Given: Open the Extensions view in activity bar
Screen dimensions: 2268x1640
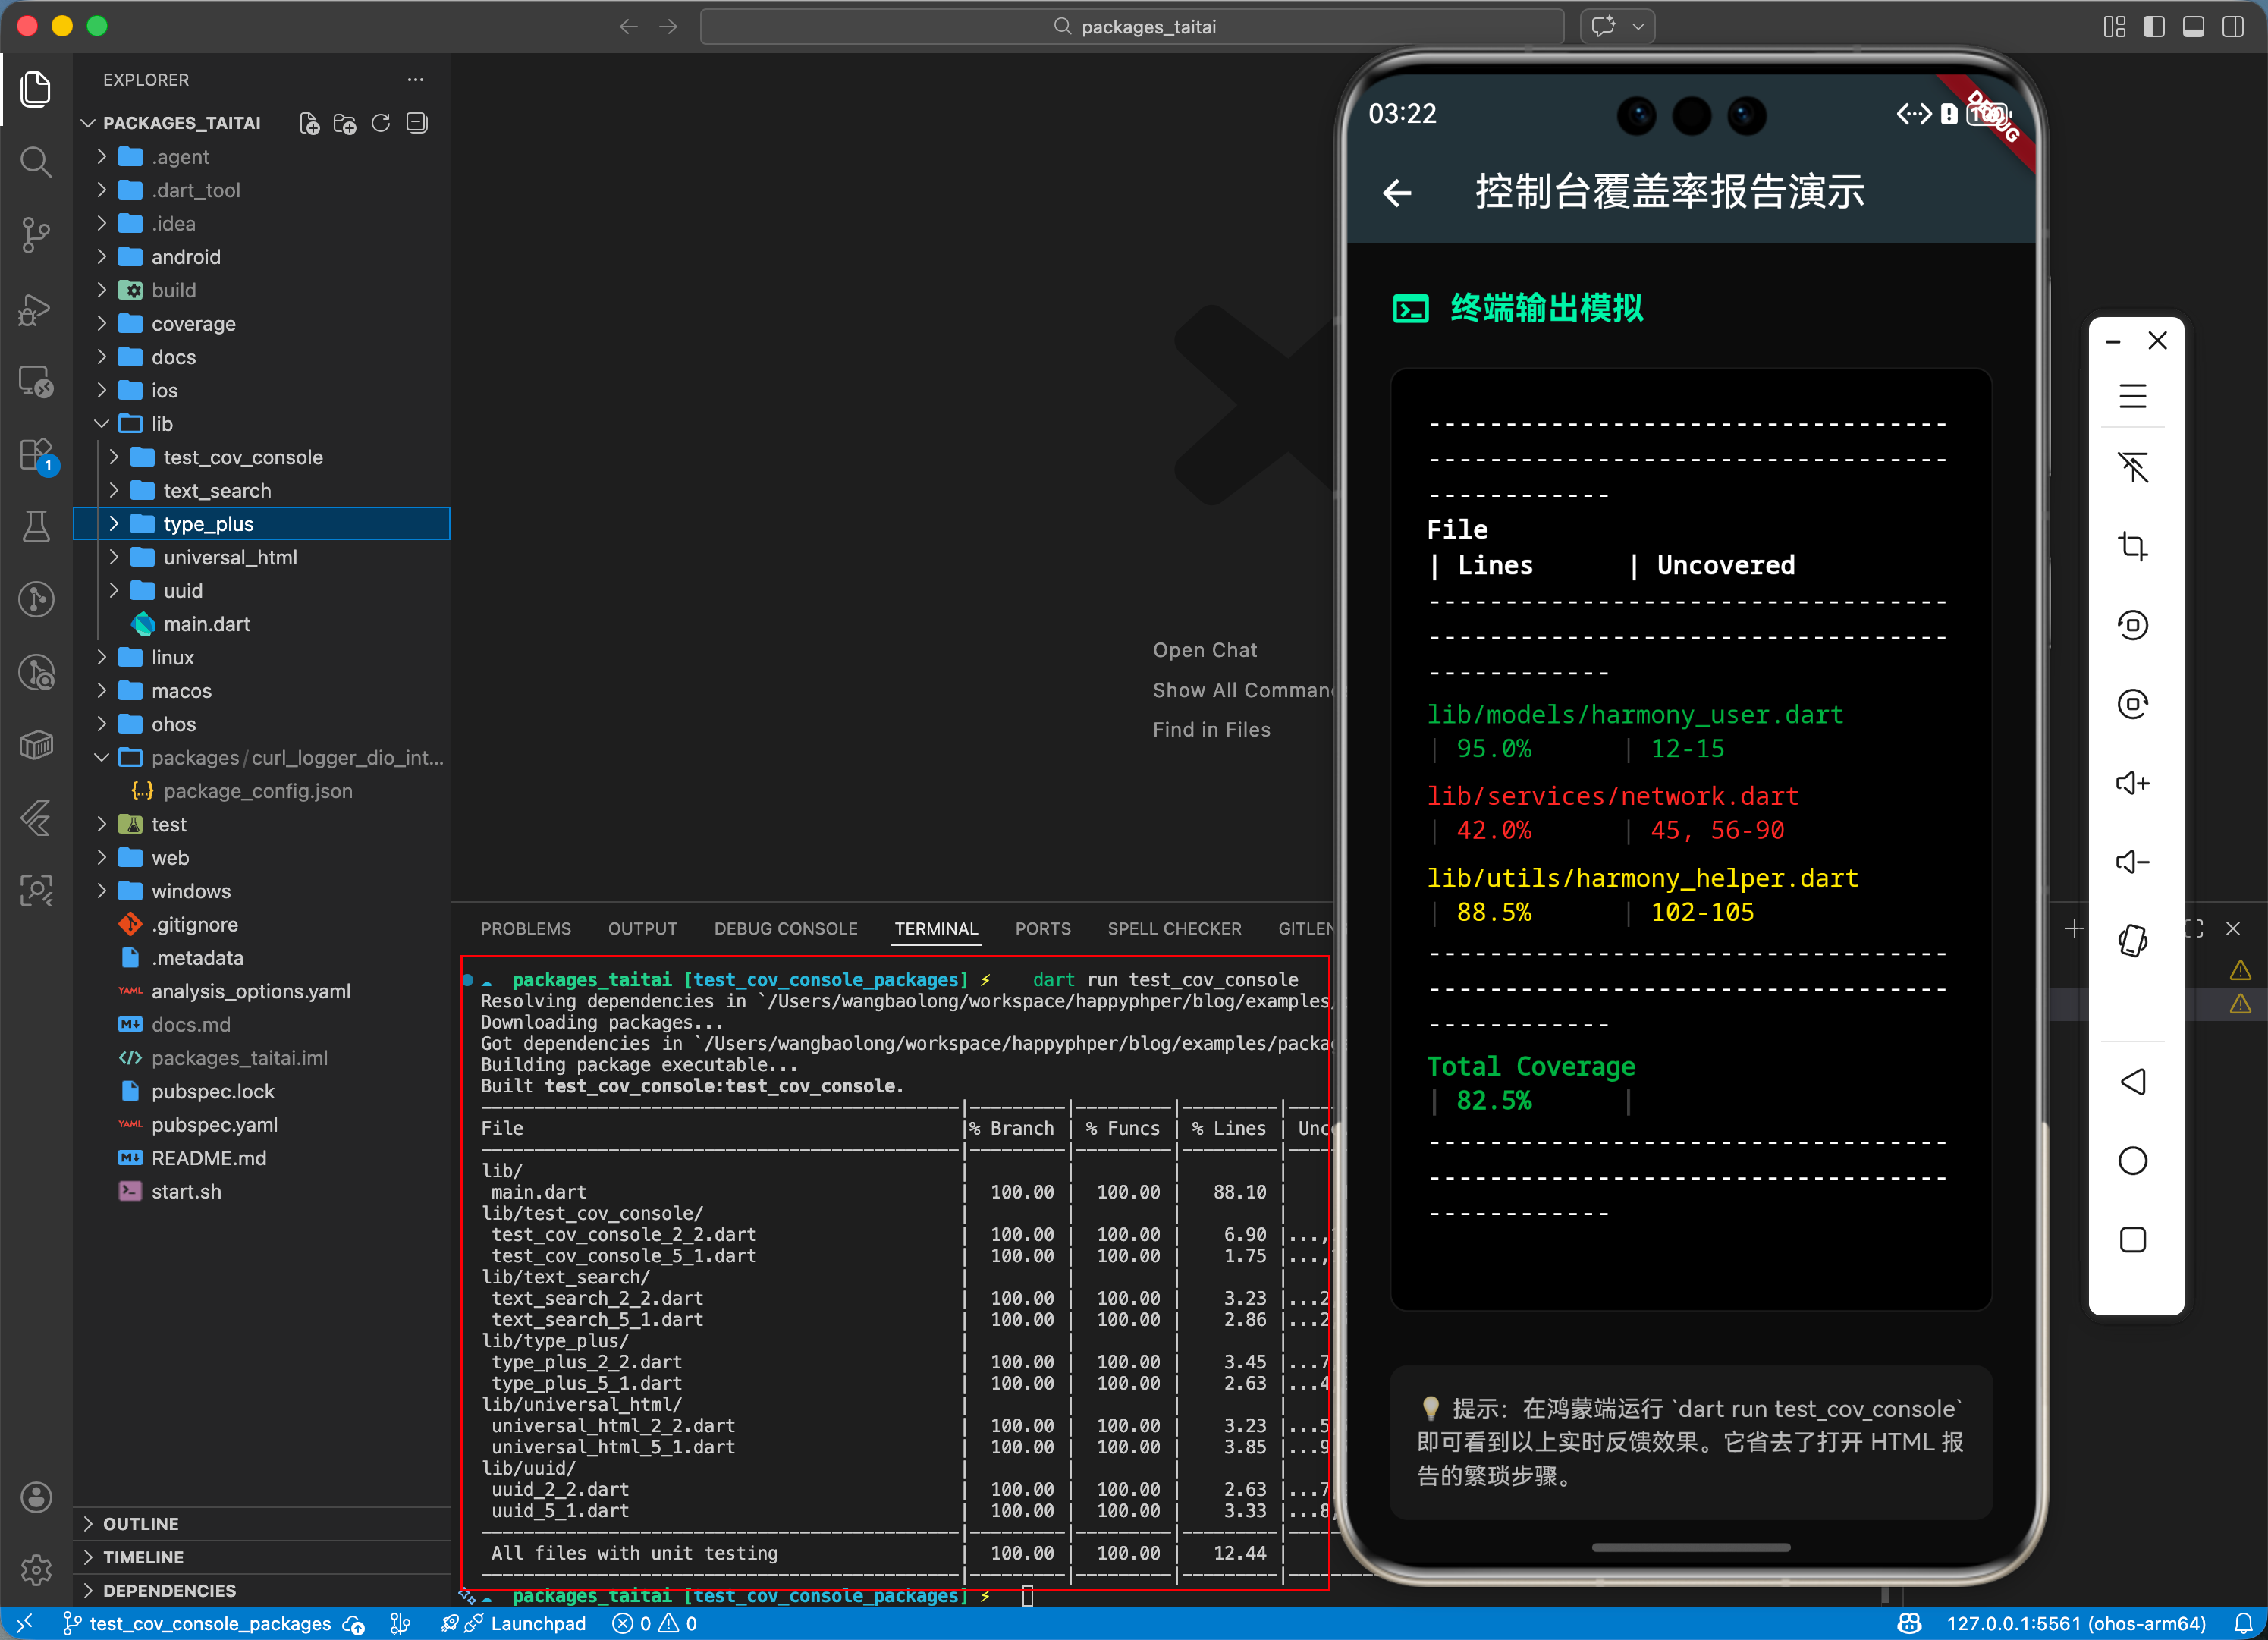Looking at the screenshot, I should [36, 455].
